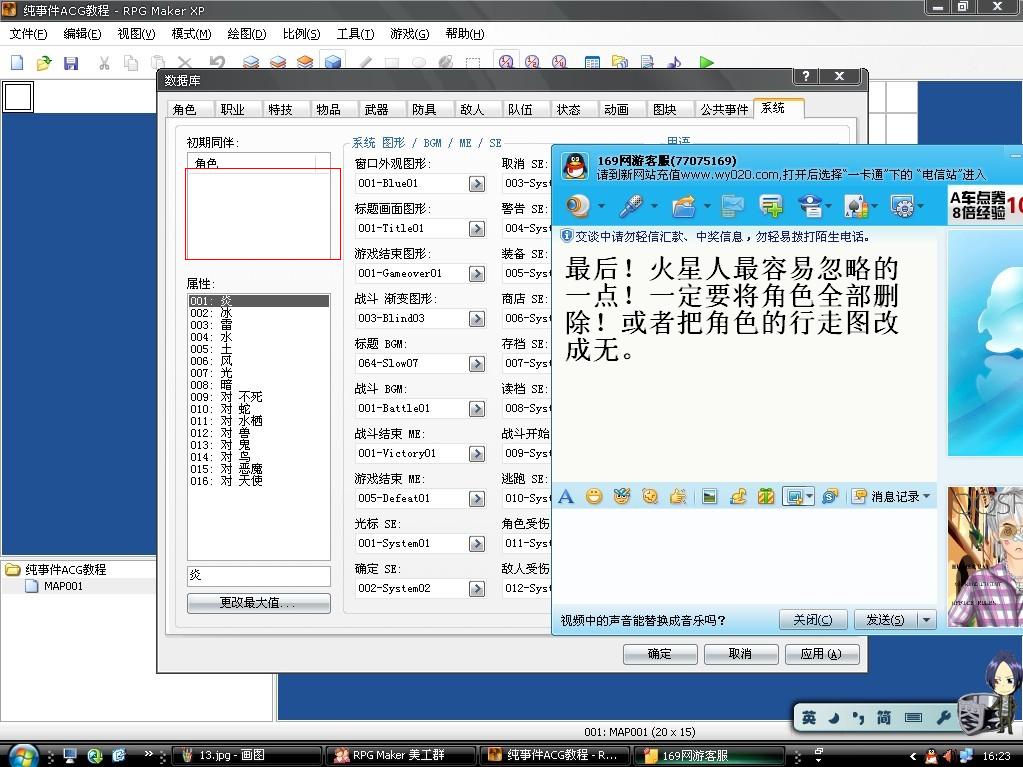
Task: Save the project with the floppy disk icon
Action: [70, 63]
